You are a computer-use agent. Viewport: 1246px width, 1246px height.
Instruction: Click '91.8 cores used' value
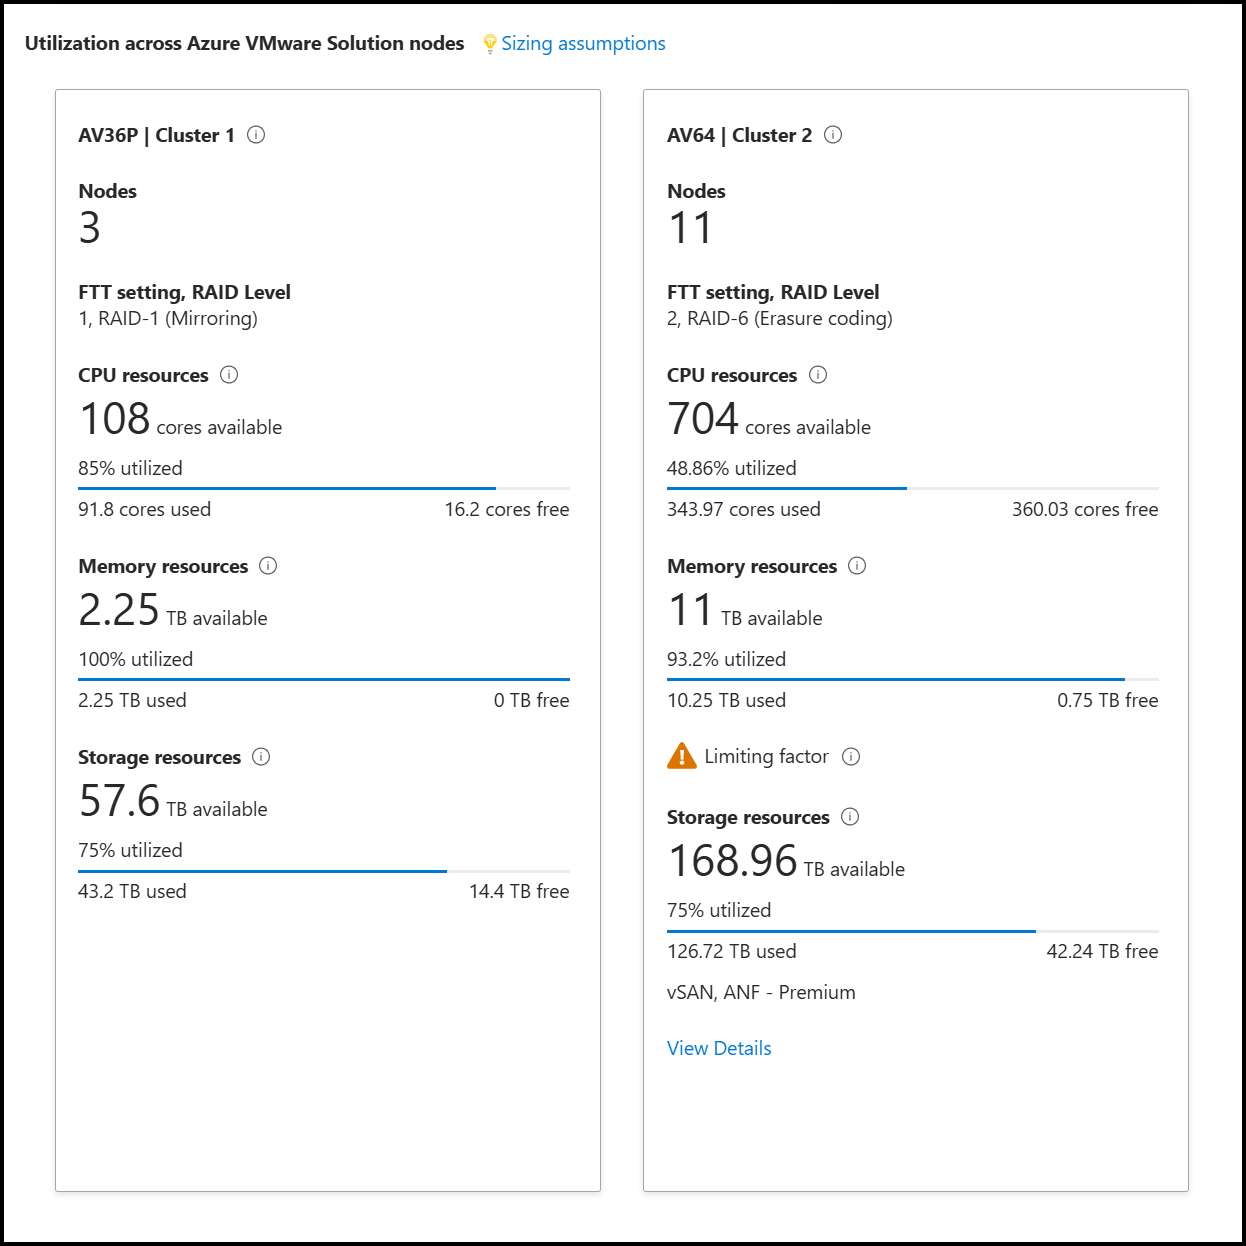(144, 509)
